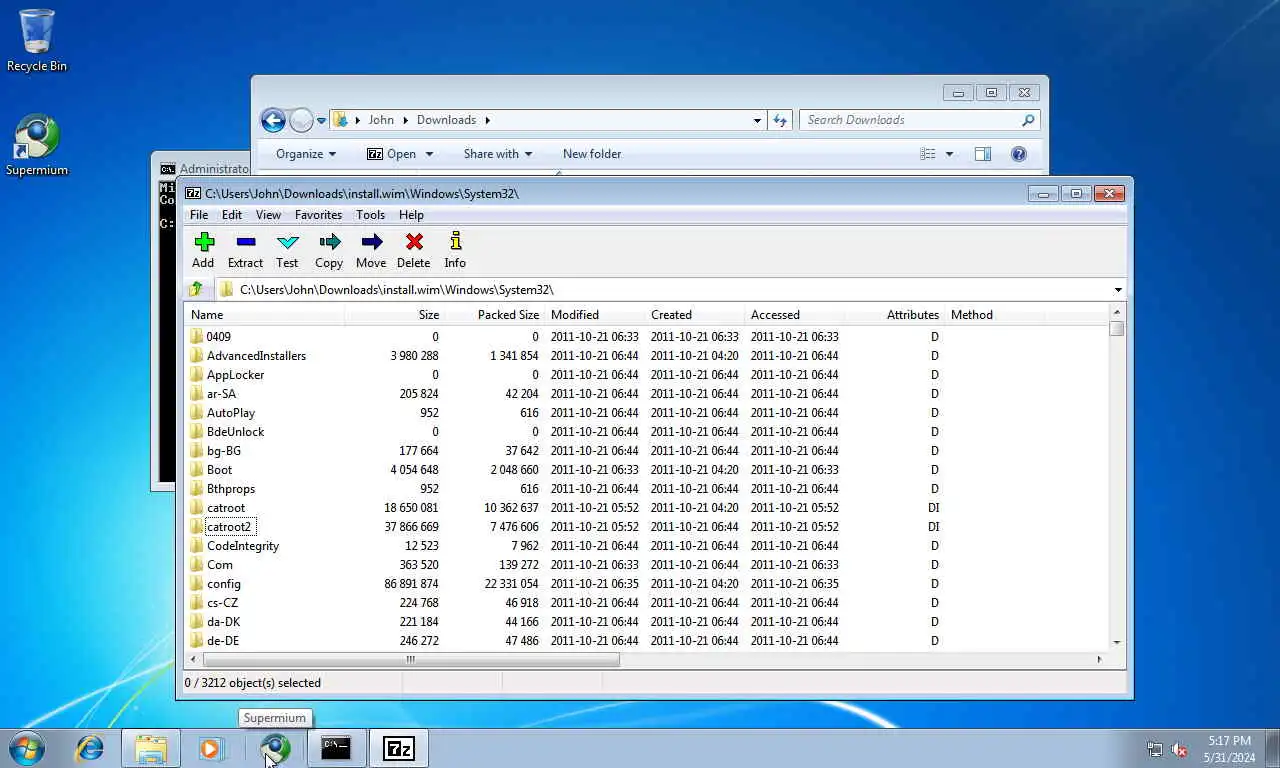The image size is (1280, 768).
Task: Run the Test archive tool
Action: pyautogui.click(x=287, y=242)
